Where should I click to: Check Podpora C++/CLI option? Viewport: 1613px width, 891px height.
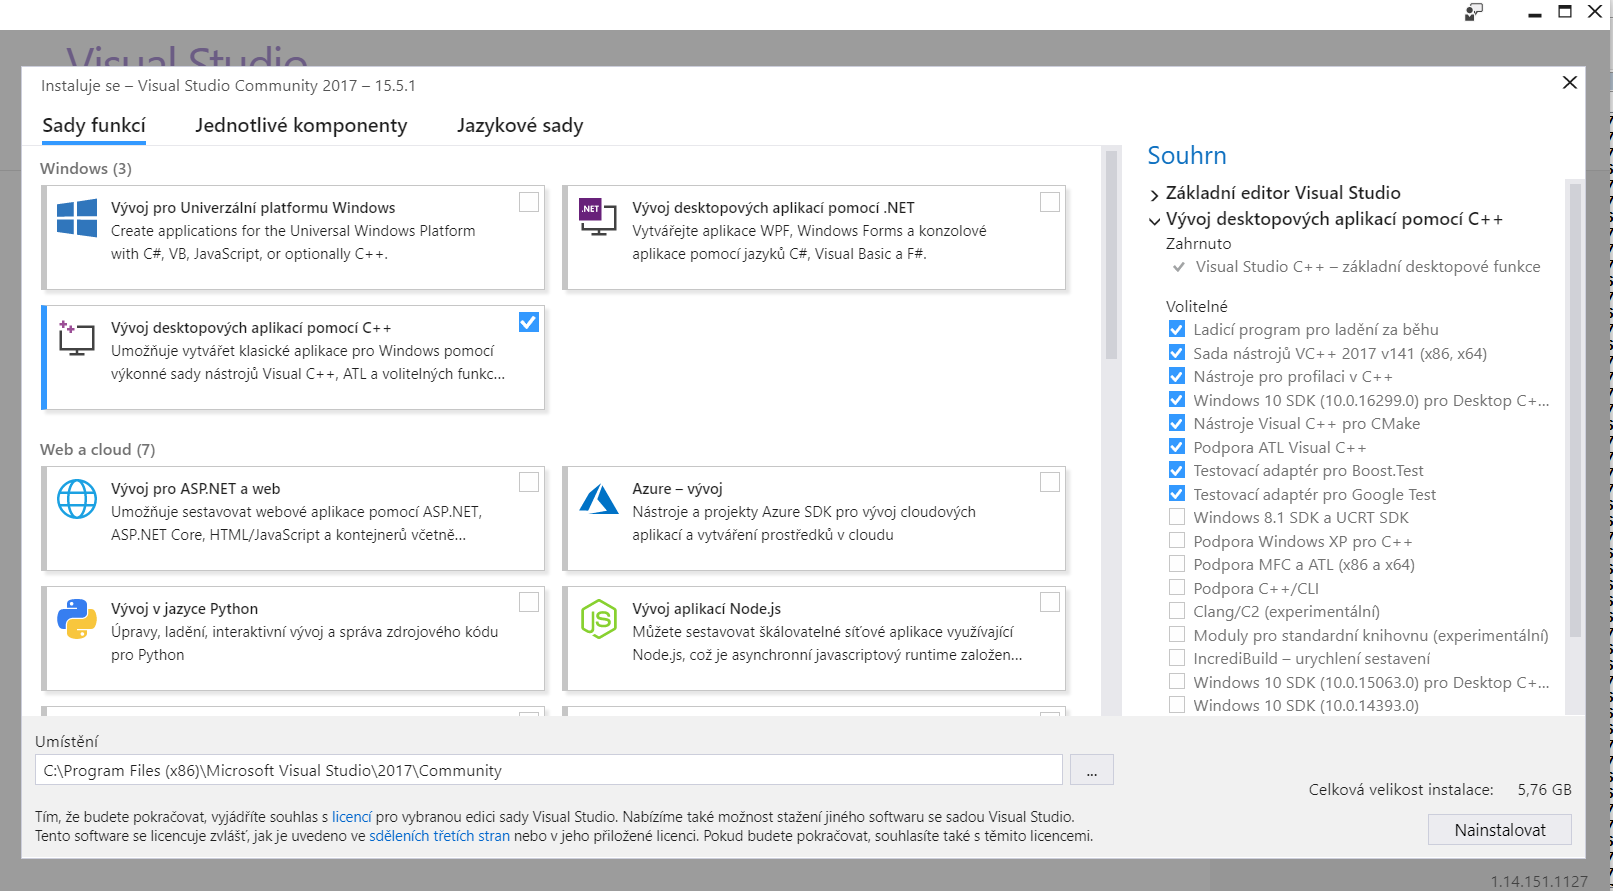pos(1177,588)
